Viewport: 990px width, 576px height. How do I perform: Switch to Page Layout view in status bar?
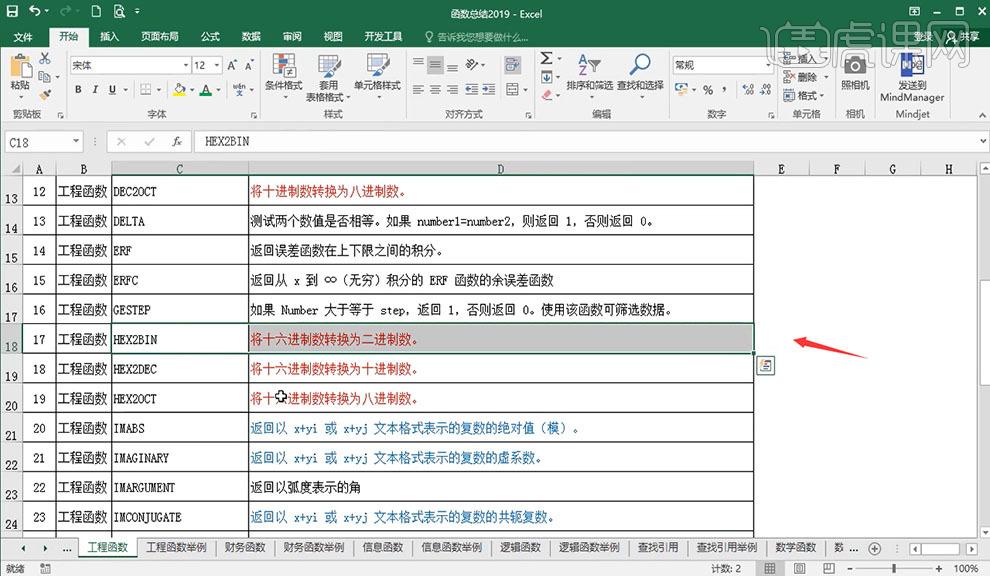pos(799,568)
